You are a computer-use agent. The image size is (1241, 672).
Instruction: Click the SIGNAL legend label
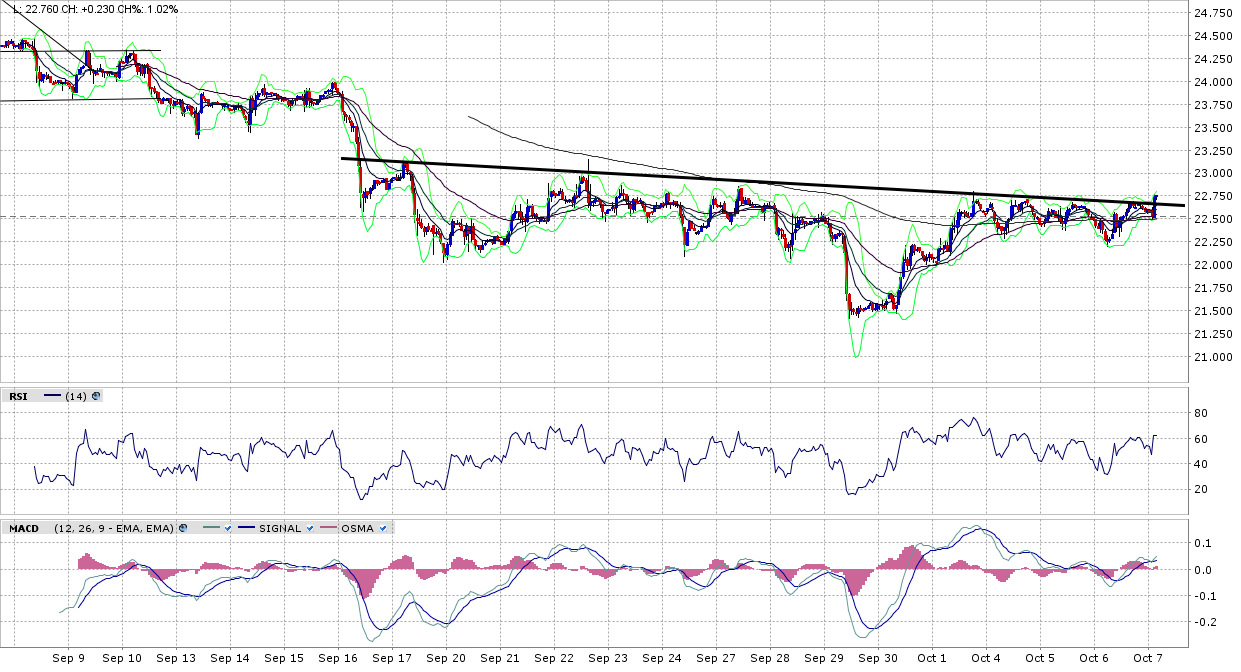coord(280,528)
